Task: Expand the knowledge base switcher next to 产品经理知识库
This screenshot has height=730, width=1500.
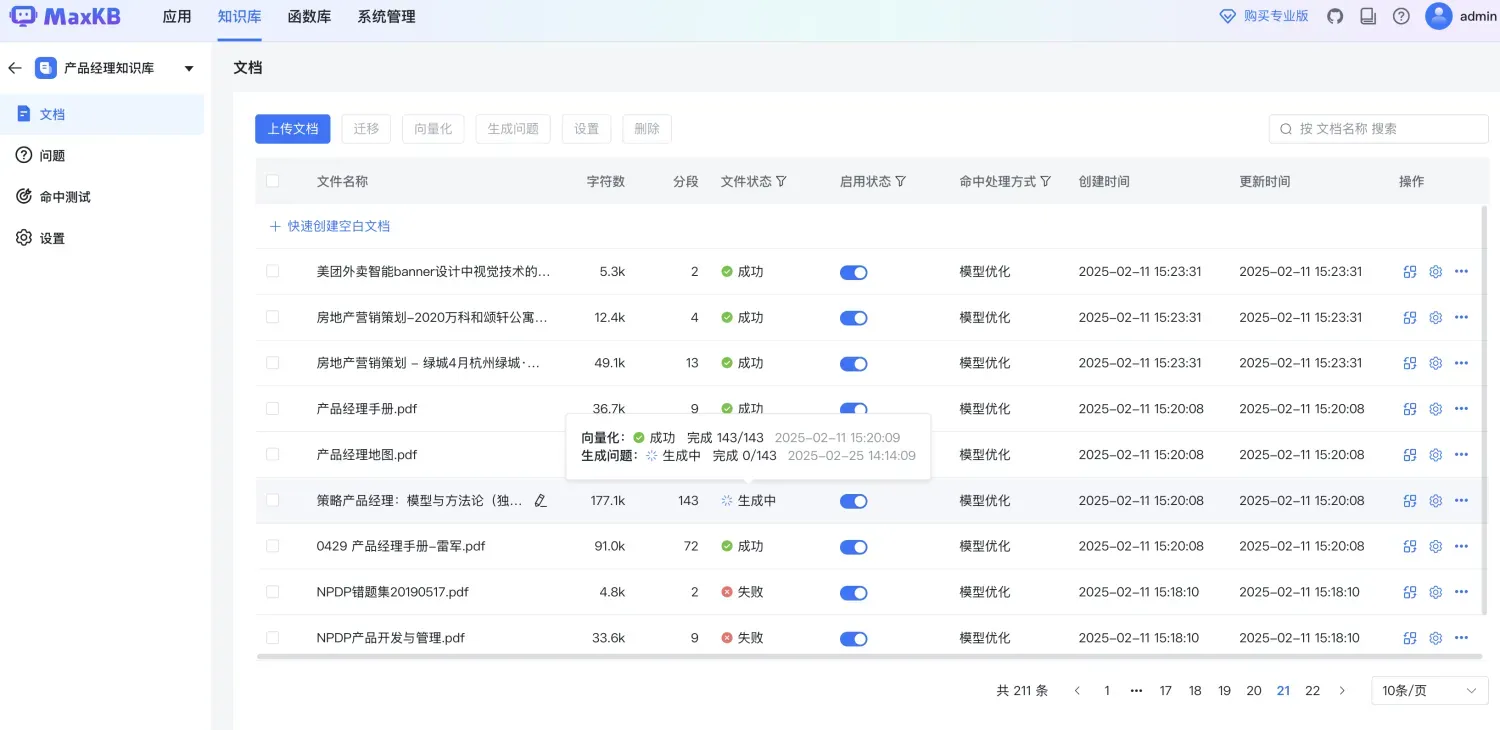Action: 188,67
